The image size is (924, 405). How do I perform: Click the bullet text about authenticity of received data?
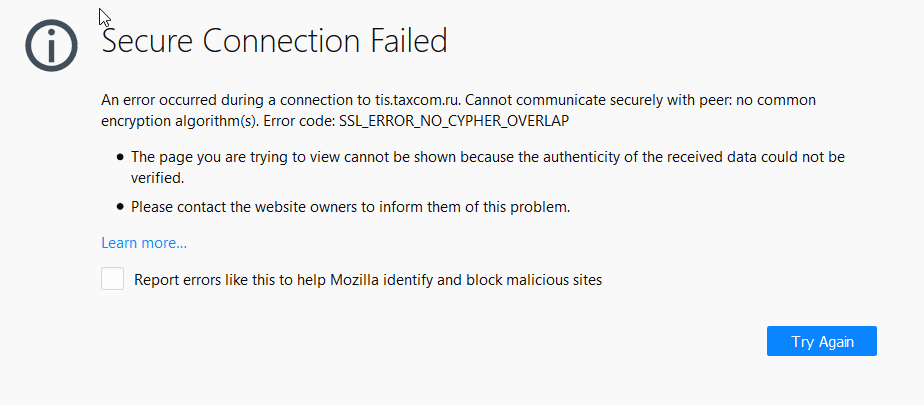488,167
